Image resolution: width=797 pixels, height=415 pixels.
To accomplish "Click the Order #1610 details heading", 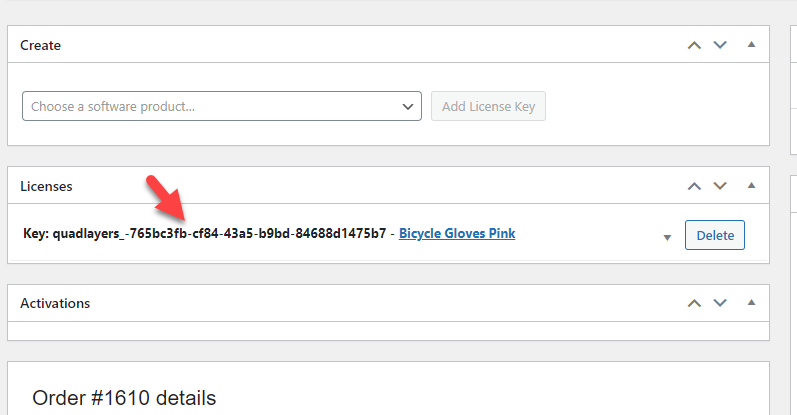I will (124, 398).
